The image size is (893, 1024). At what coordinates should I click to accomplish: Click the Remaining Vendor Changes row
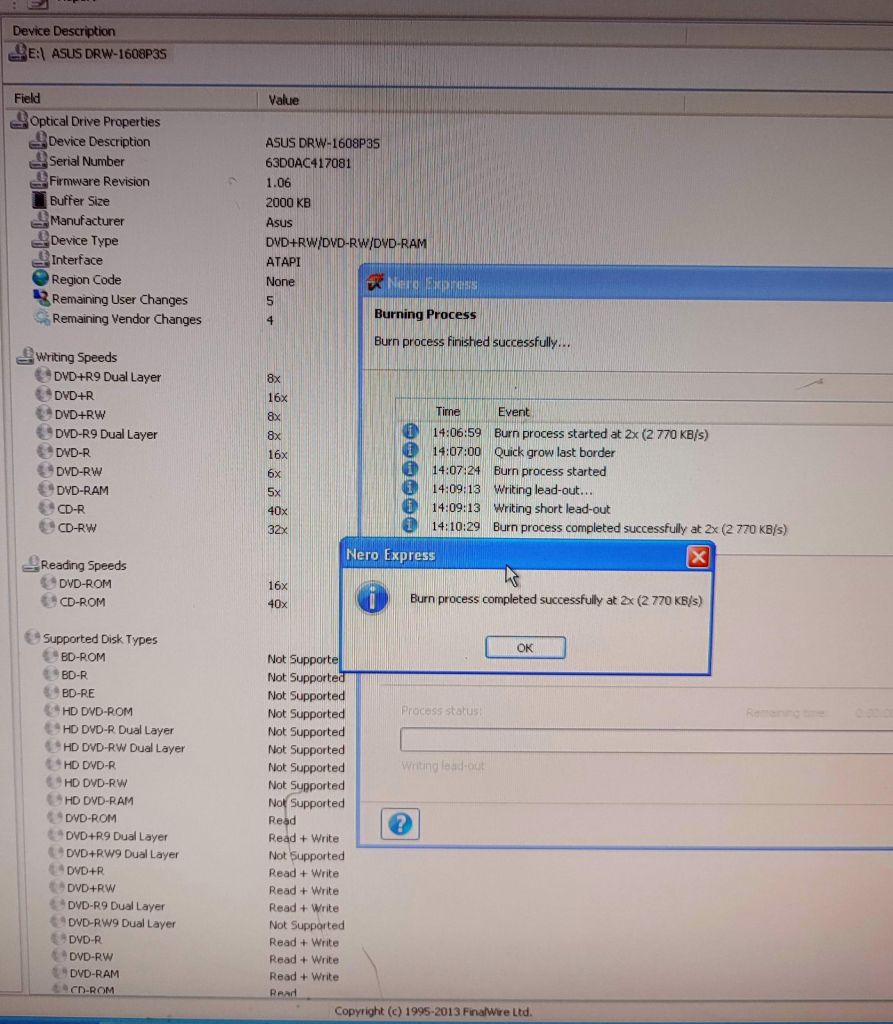[154, 319]
